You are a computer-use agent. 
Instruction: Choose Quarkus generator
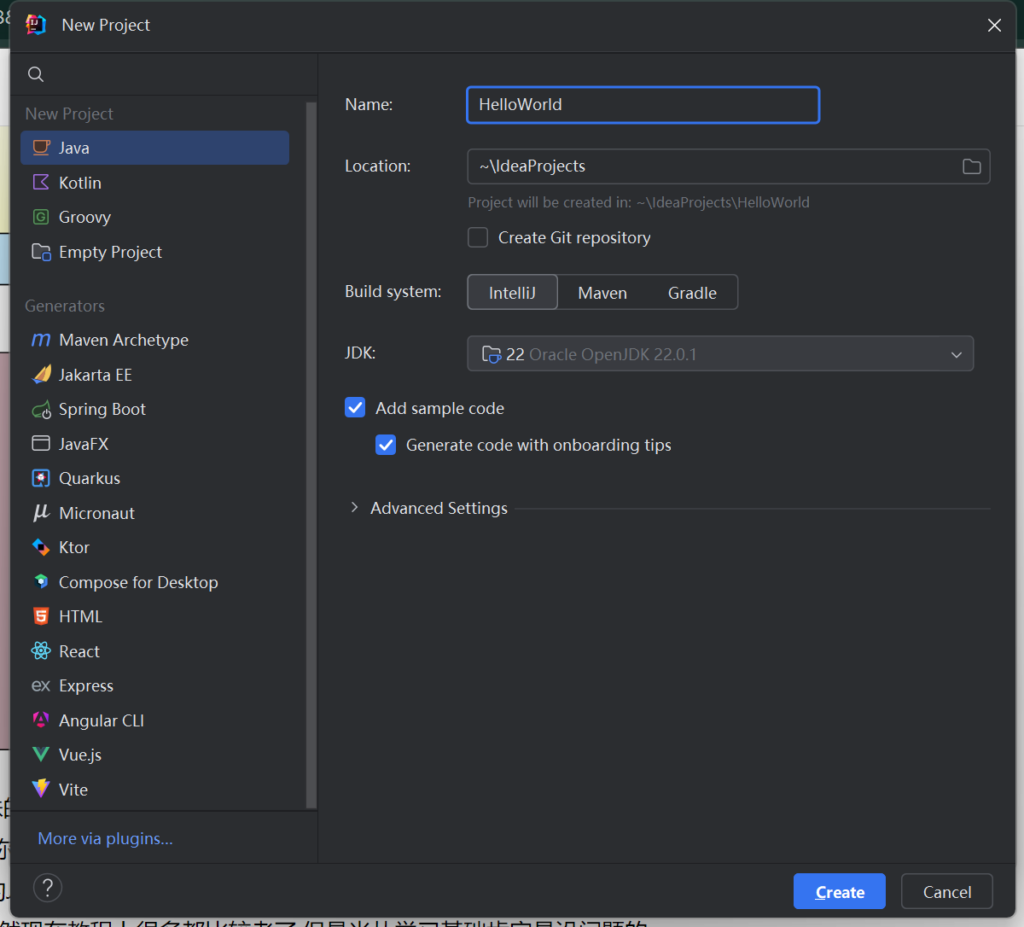click(x=155, y=478)
